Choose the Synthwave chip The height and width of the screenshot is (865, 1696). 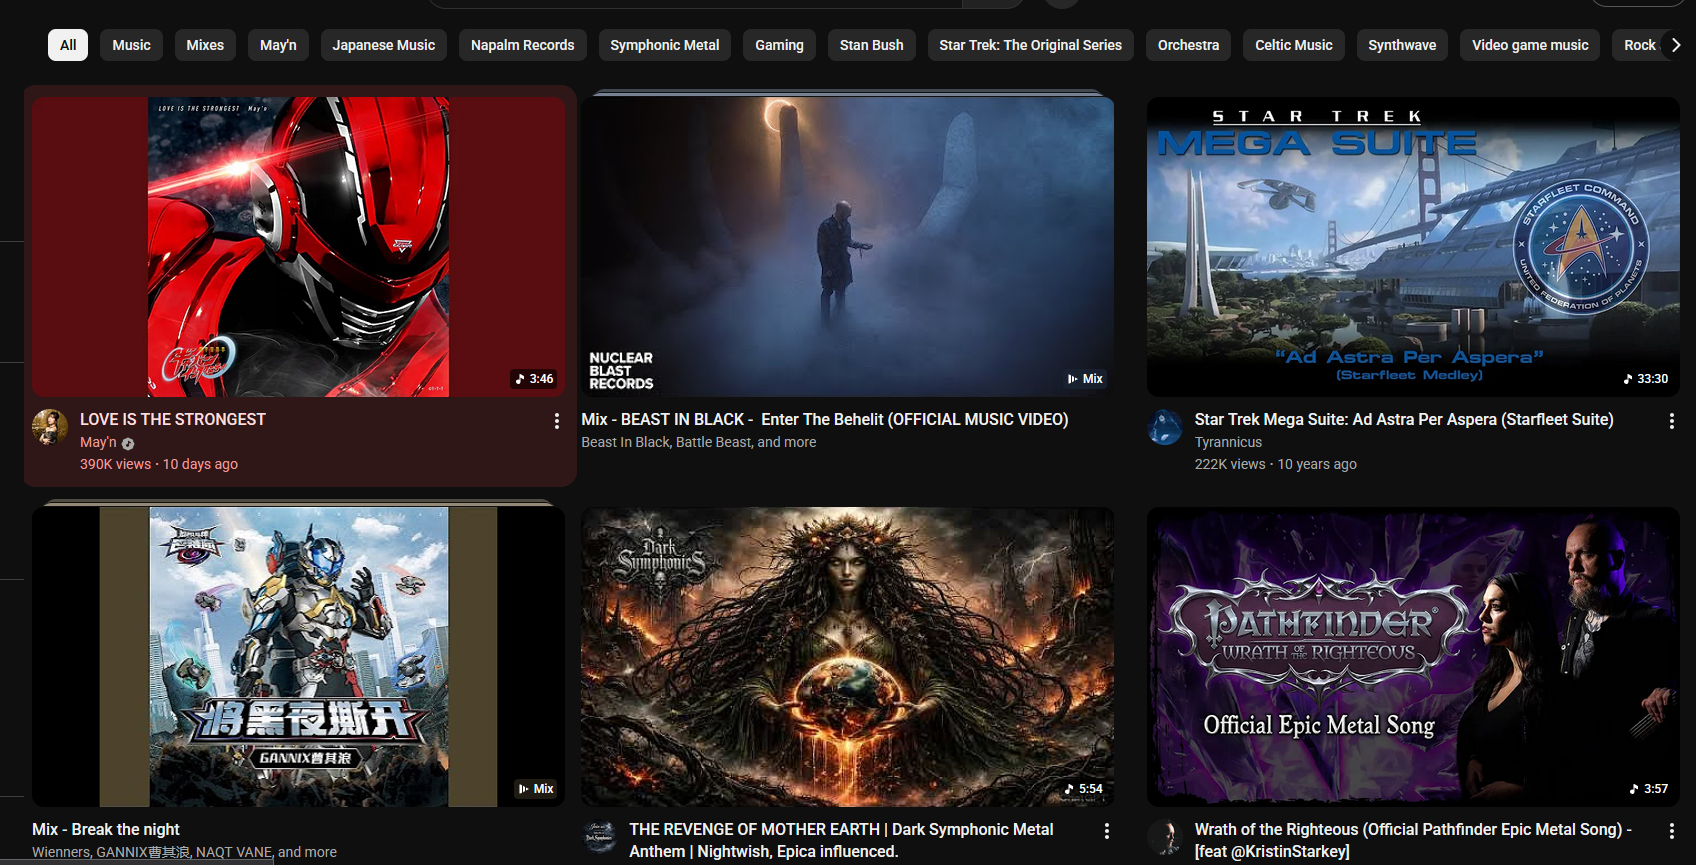pyautogui.click(x=1402, y=45)
